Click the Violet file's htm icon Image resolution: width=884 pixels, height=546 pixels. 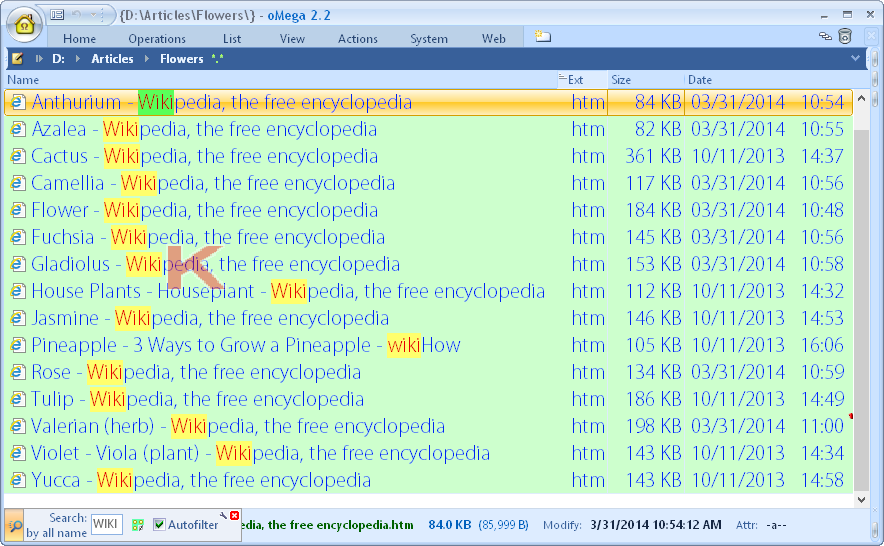point(18,453)
